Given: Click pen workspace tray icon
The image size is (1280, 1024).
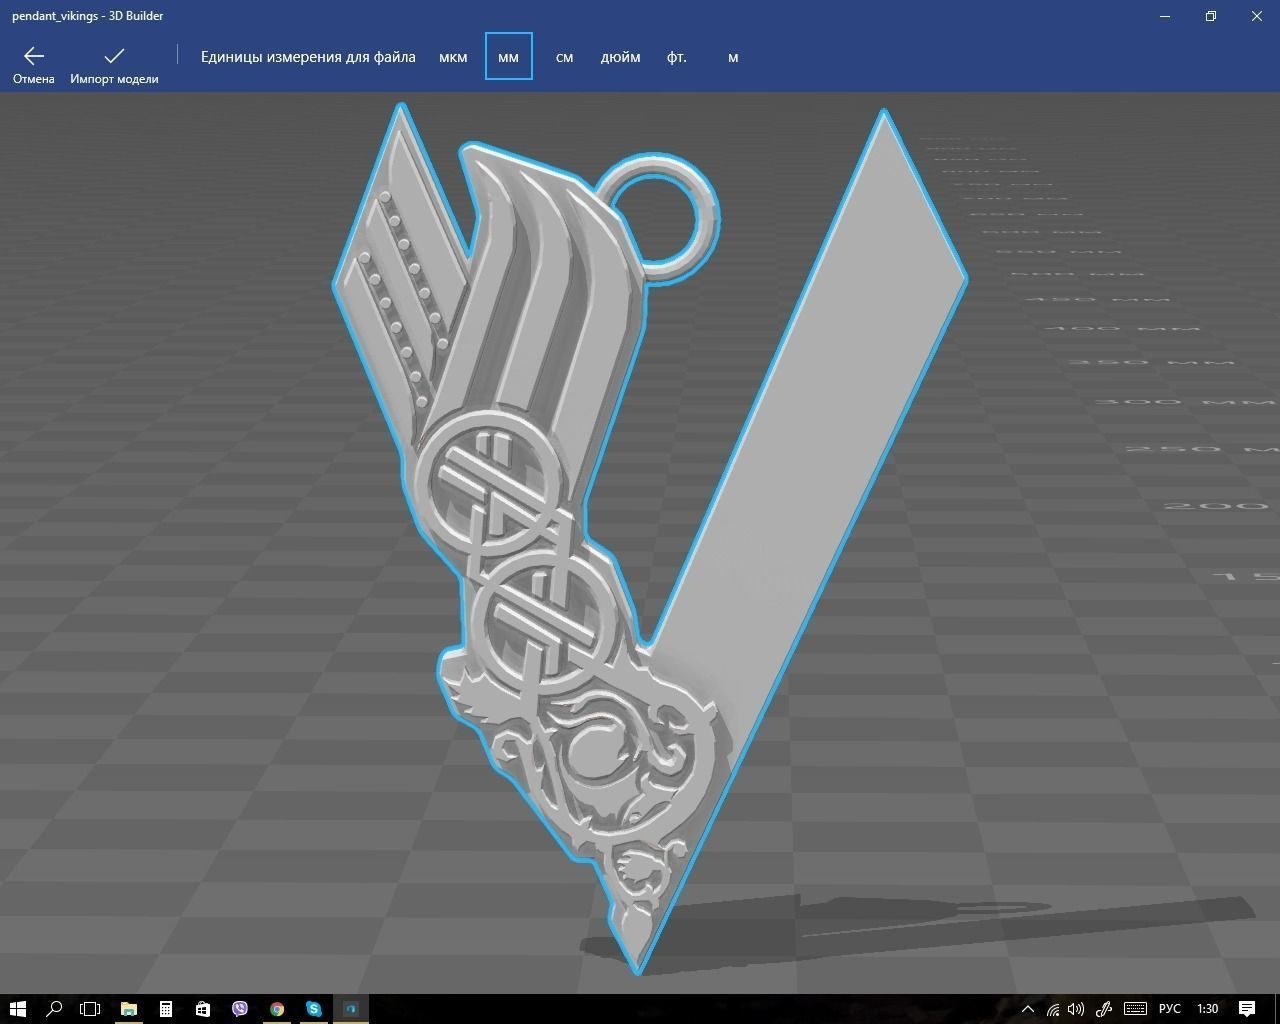Looking at the screenshot, I should click(x=1104, y=1009).
